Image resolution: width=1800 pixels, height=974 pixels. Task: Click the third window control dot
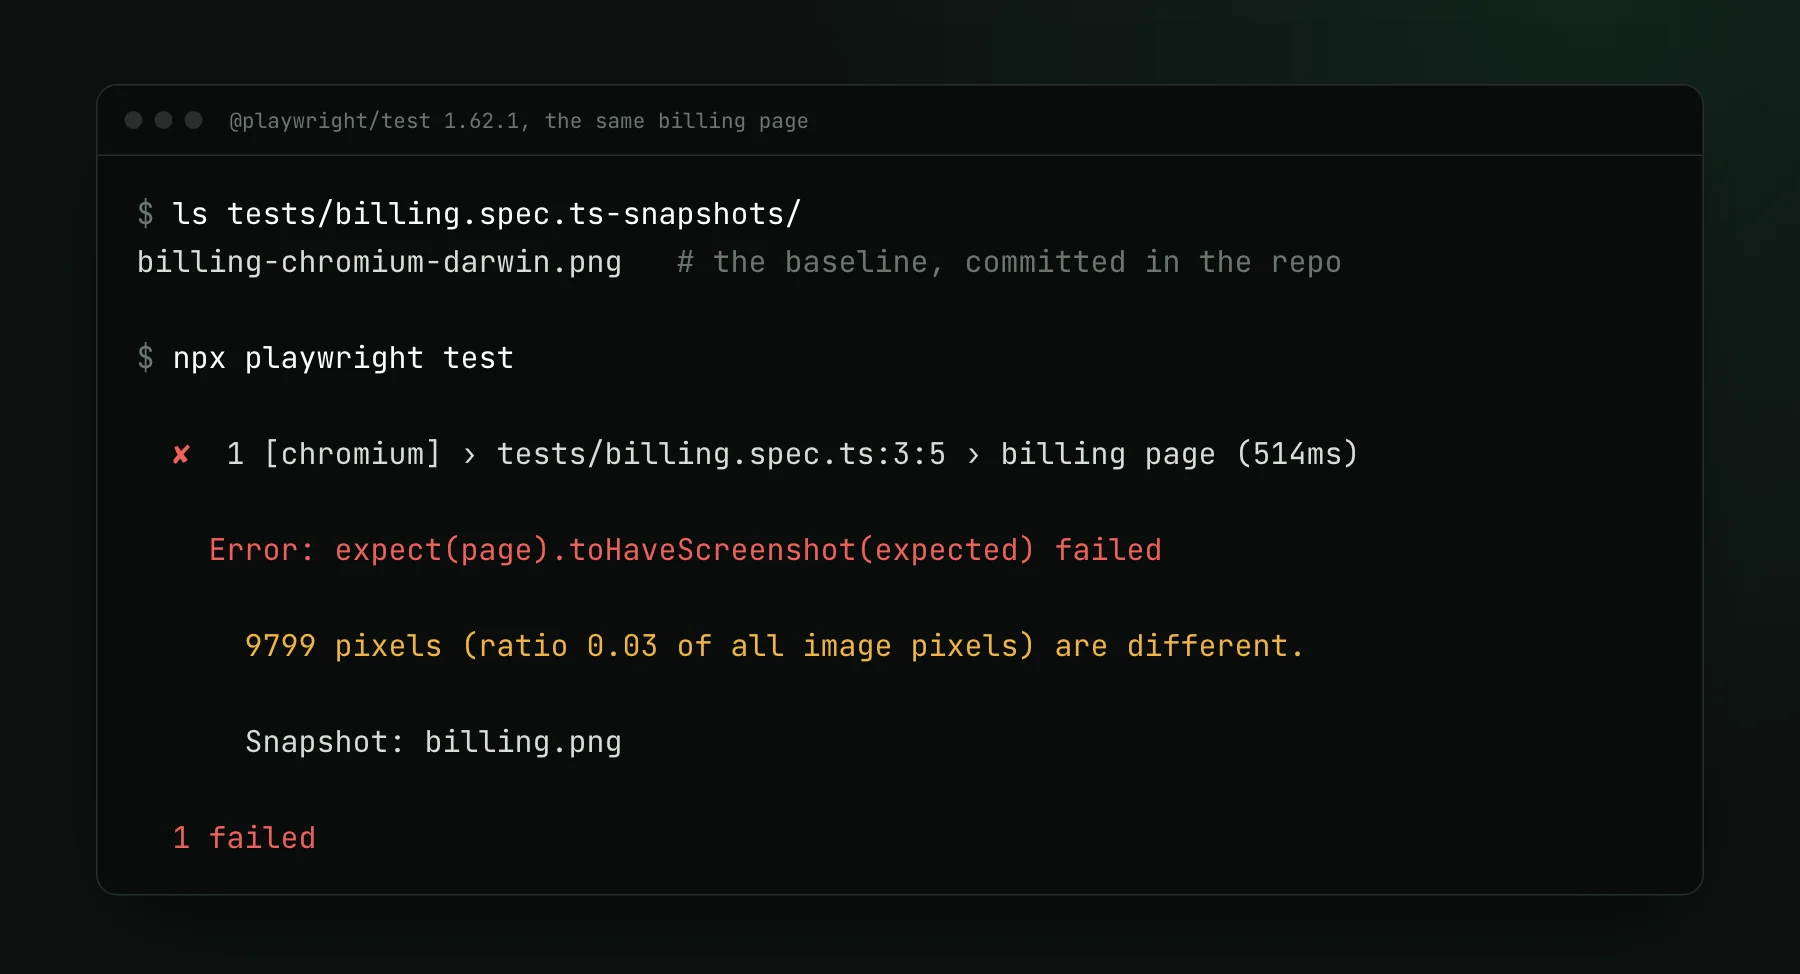tap(194, 120)
